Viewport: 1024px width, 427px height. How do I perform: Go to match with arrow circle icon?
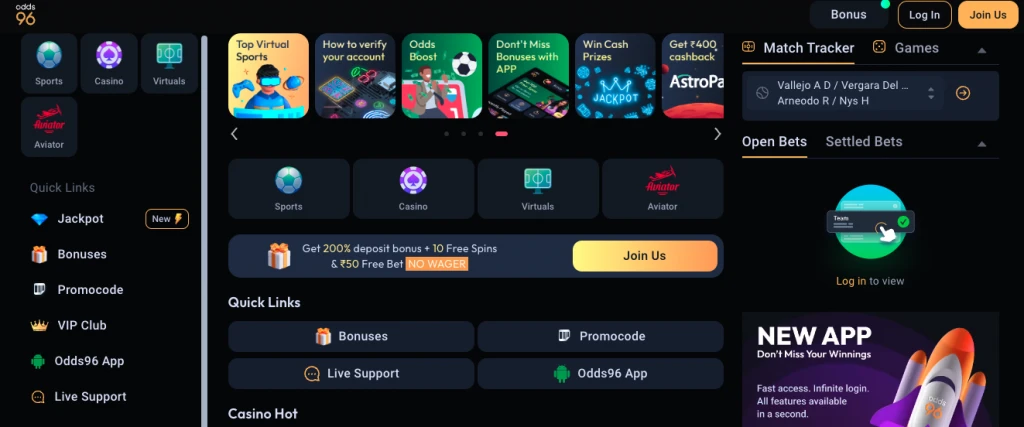pyautogui.click(x=963, y=93)
